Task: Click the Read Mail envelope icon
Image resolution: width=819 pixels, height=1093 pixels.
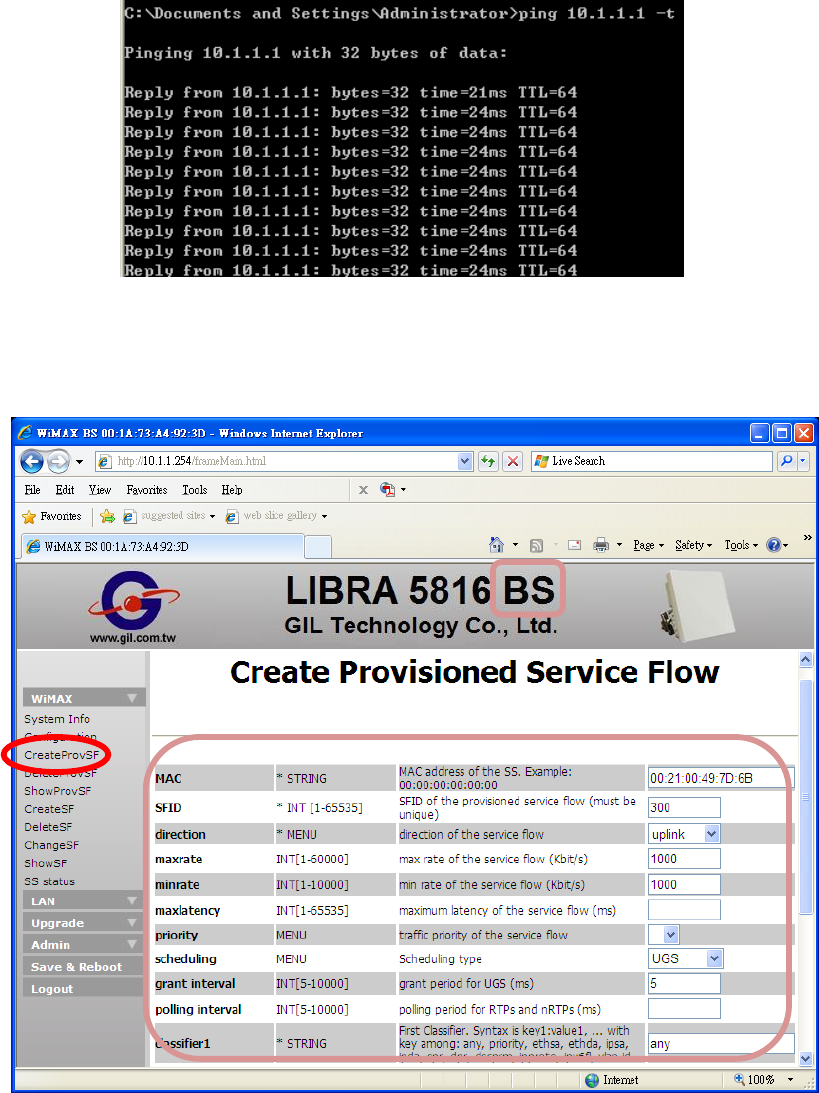Action: [574, 546]
